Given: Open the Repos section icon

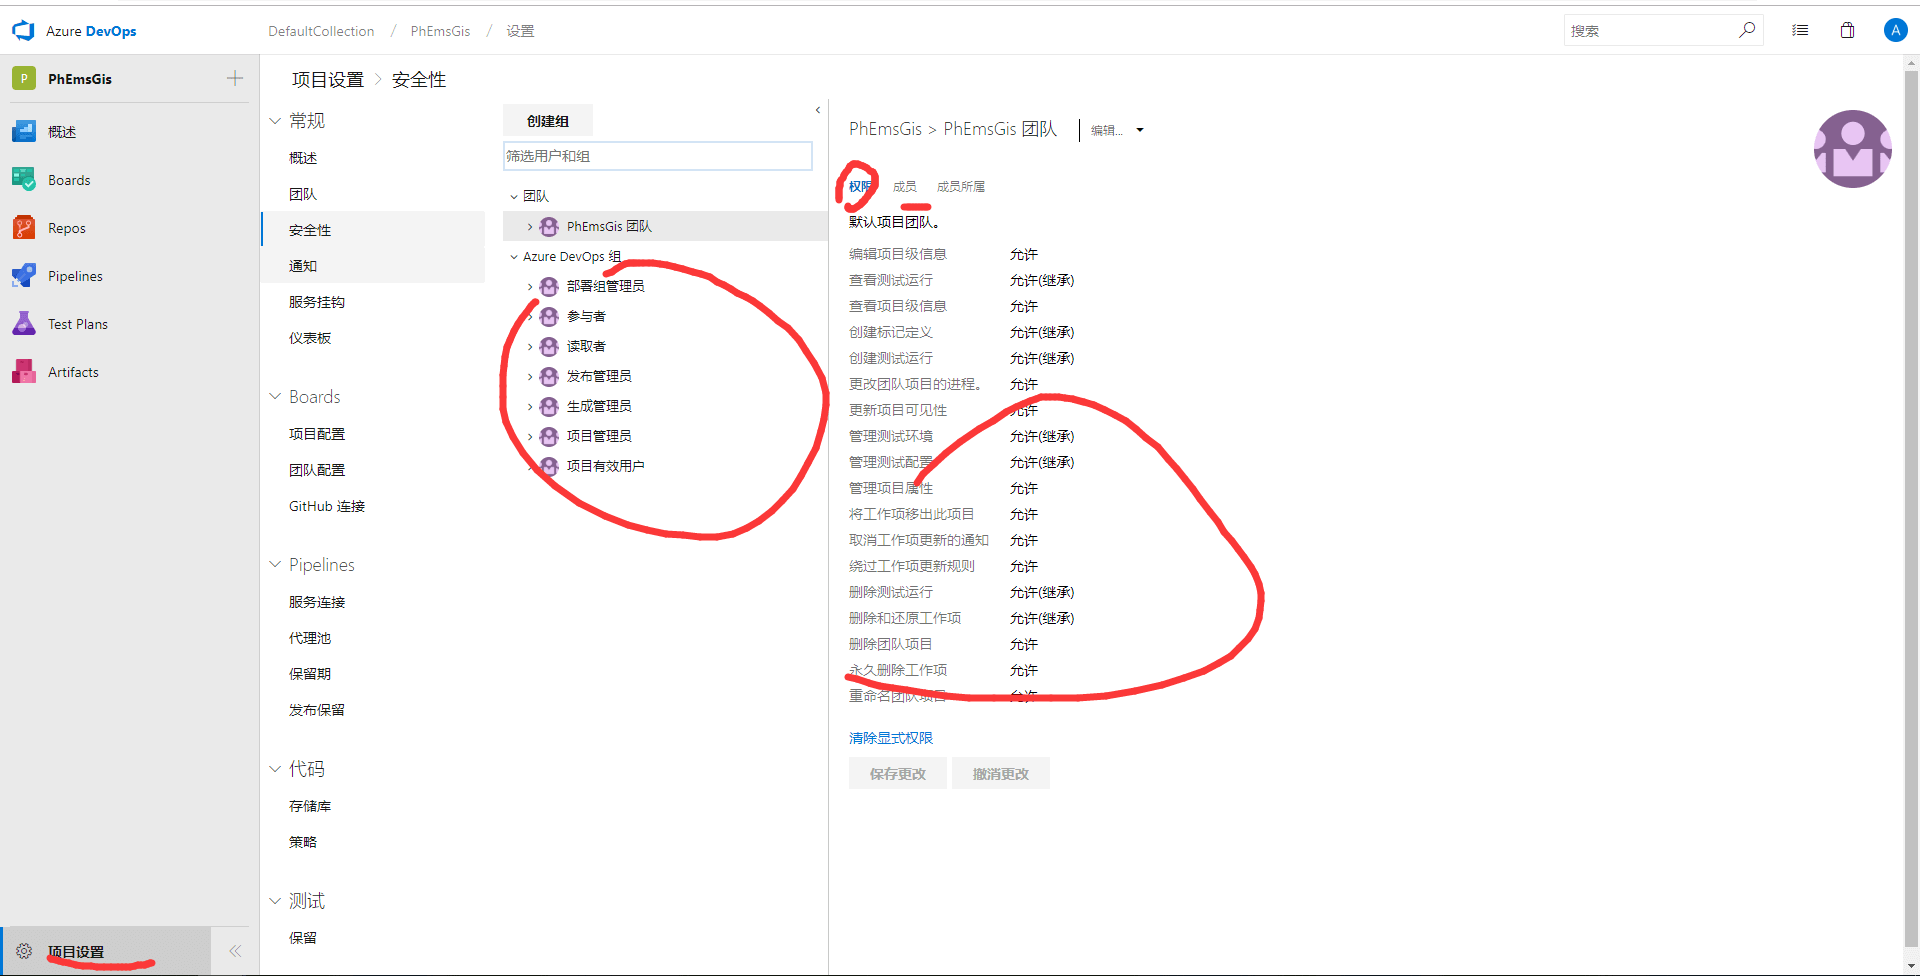Looking at the screenshot, I should (24, 228).
